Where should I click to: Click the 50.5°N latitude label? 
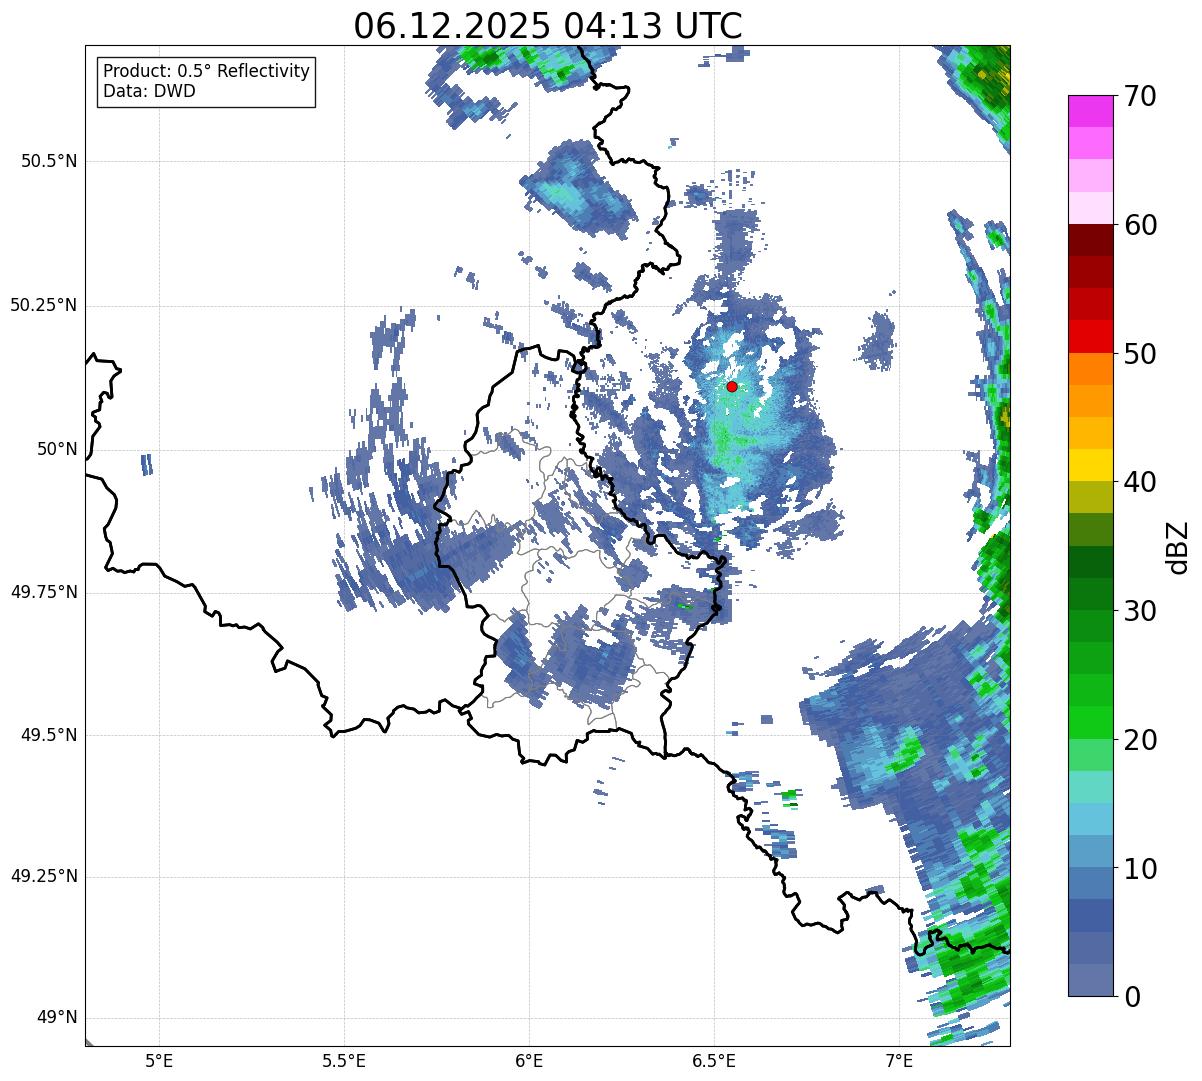[x=49, y=162]
